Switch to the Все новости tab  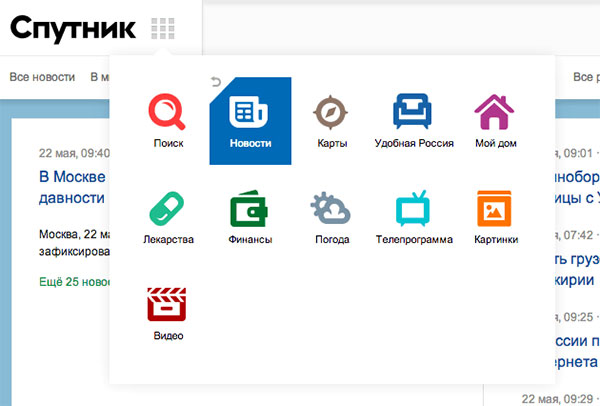41,77
